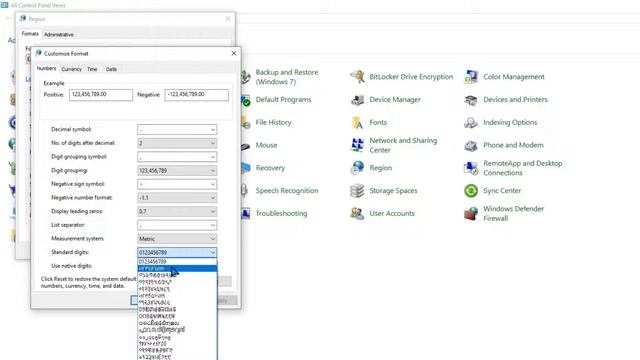Switch to the Date tab
This screenshot has width=640, height=360.
pyautogui.click(x=111, y=69)
